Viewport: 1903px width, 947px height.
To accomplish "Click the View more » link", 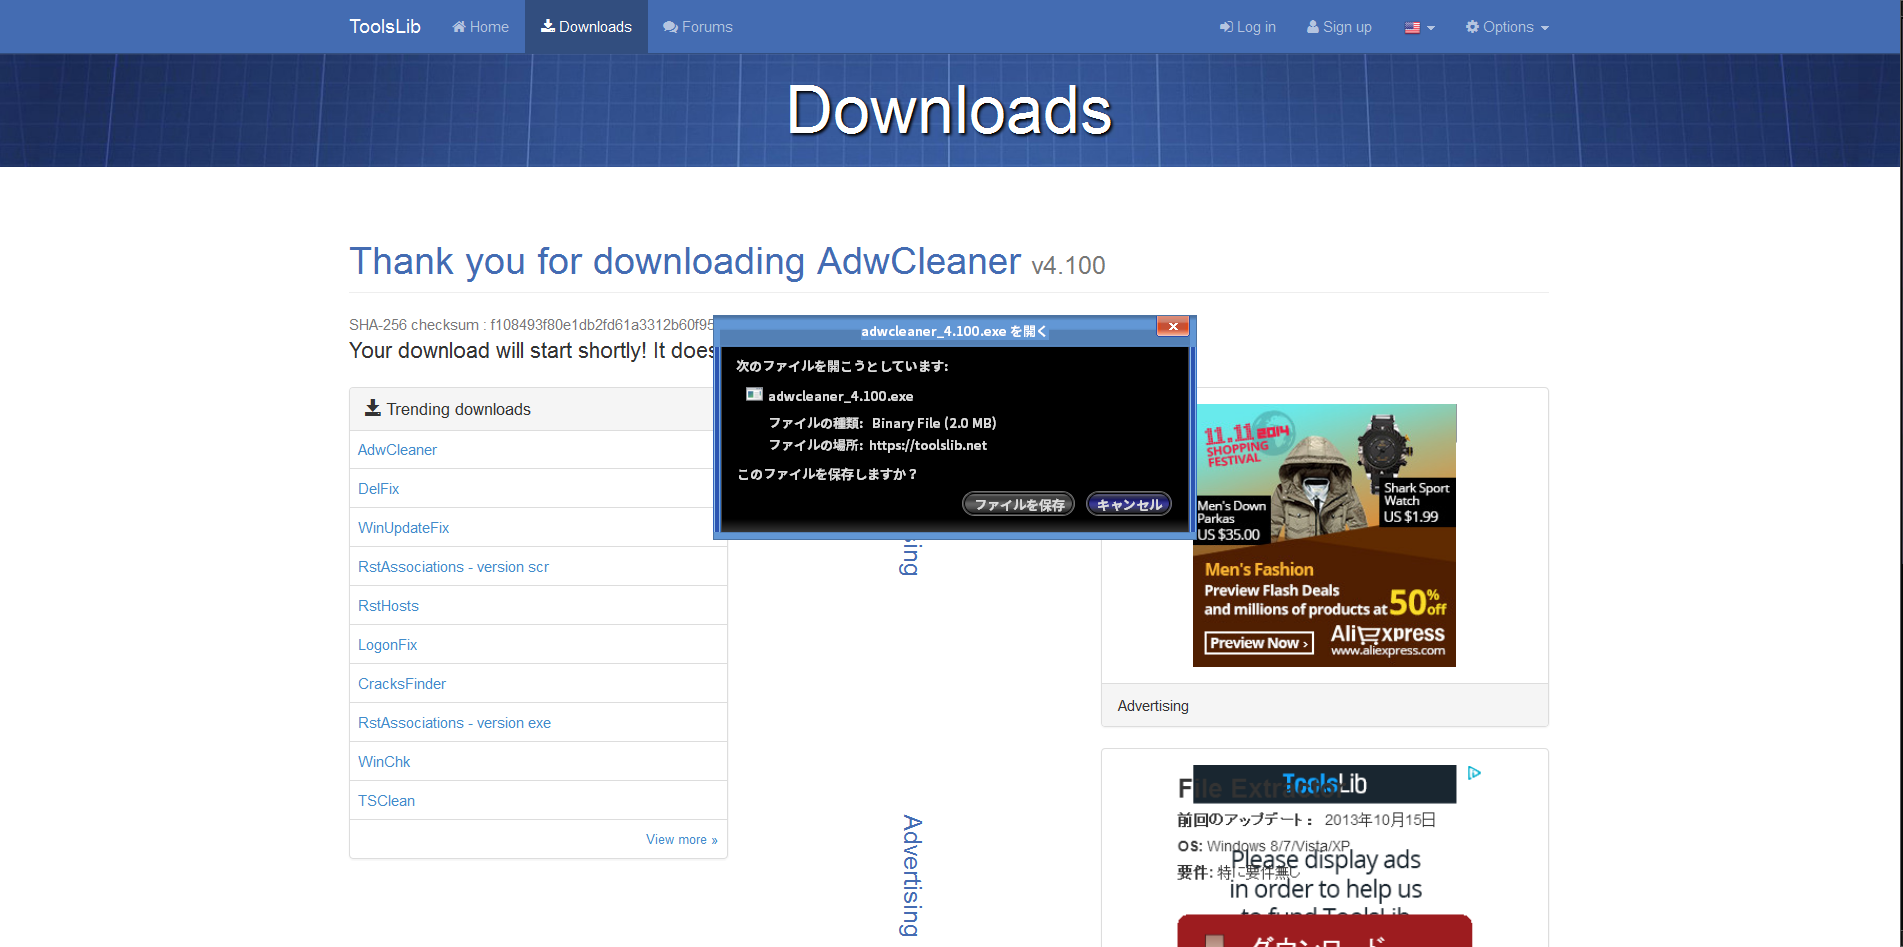I will pyautogui.click(x=682, y=840).
